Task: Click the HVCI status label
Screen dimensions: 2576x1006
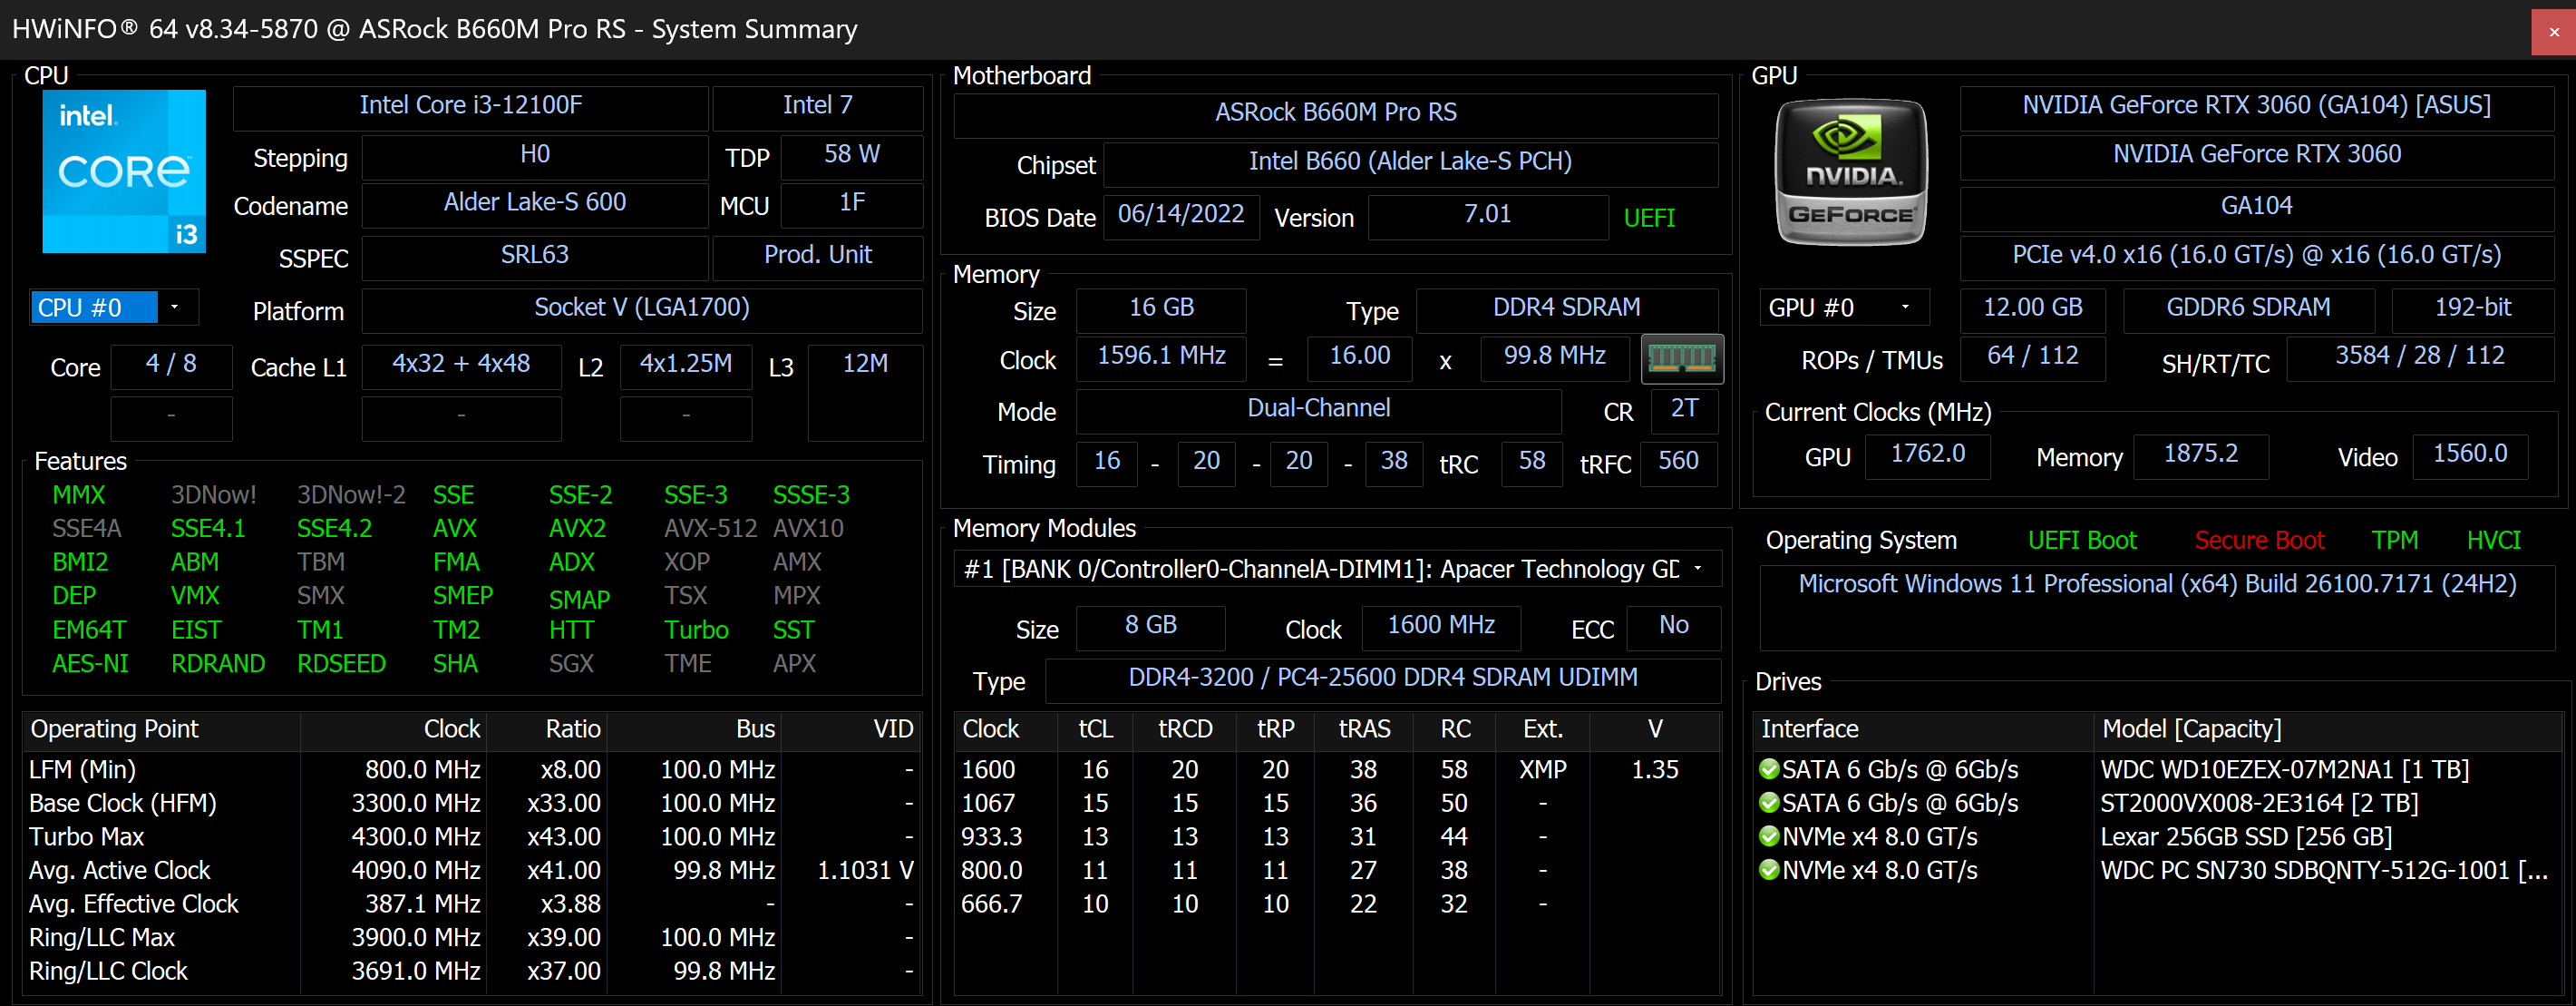Action: click(x=2493, y=540)
